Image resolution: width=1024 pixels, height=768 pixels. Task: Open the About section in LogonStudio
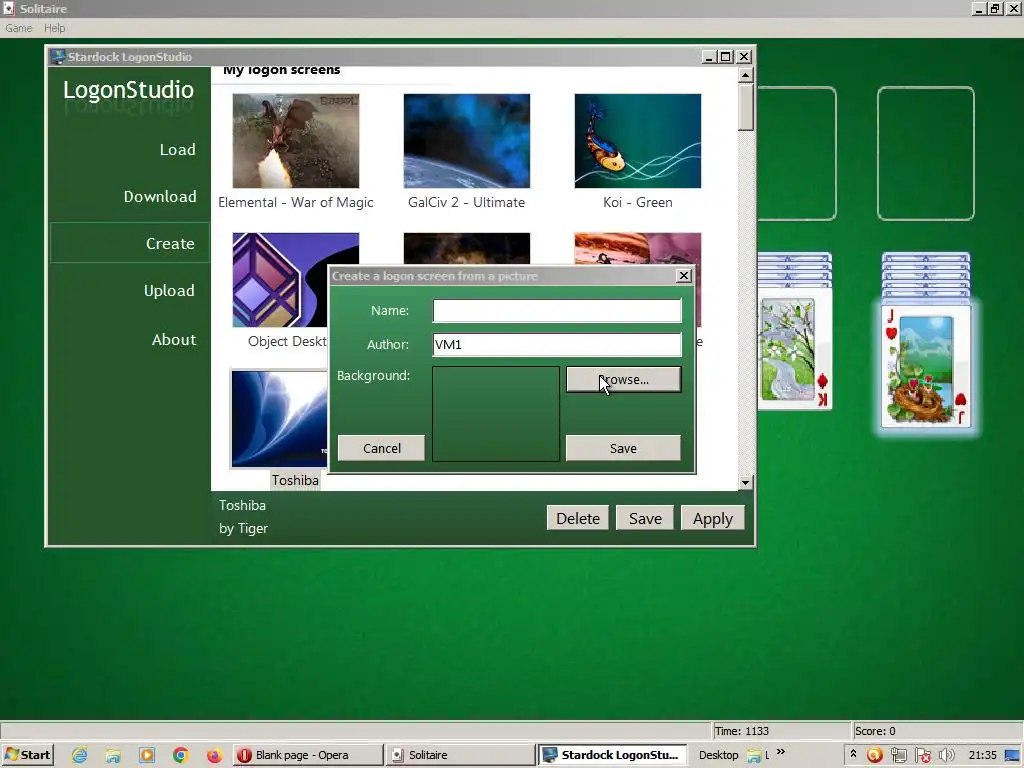174,340
